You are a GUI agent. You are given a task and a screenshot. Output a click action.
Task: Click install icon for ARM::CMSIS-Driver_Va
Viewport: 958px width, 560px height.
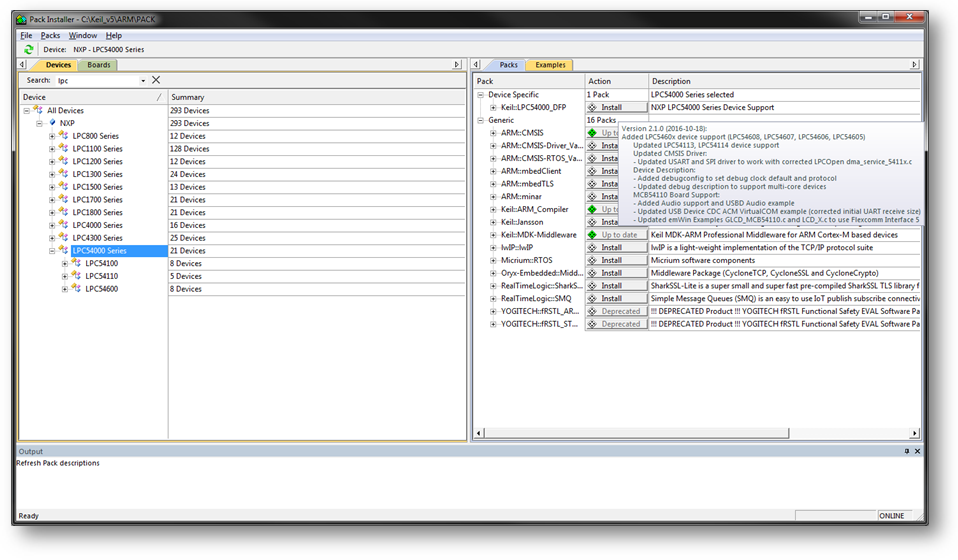(x=592, y=146)
